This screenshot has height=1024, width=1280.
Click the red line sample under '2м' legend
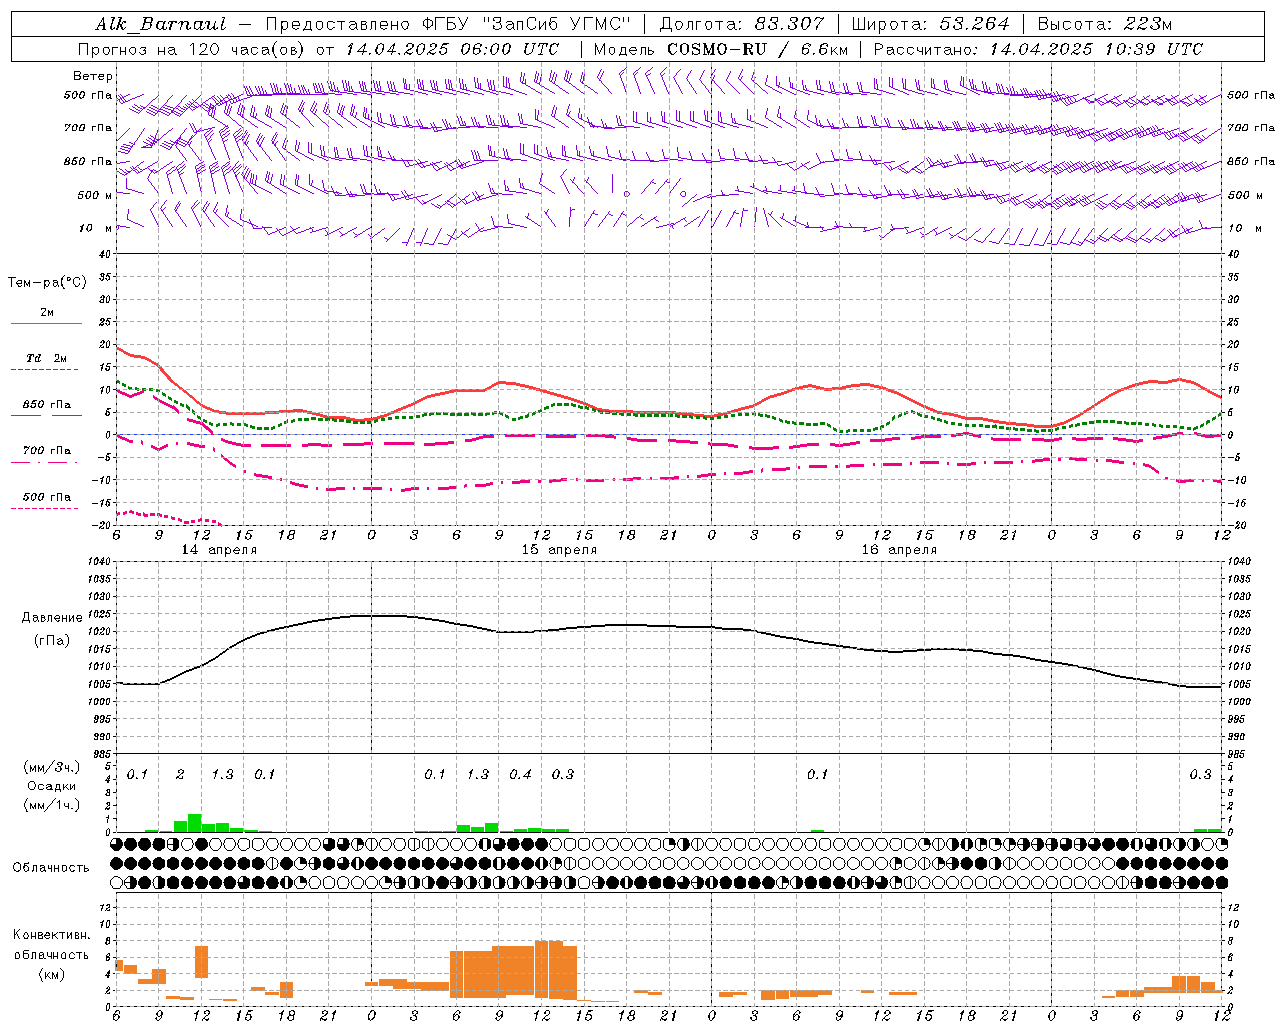[46, 323]
